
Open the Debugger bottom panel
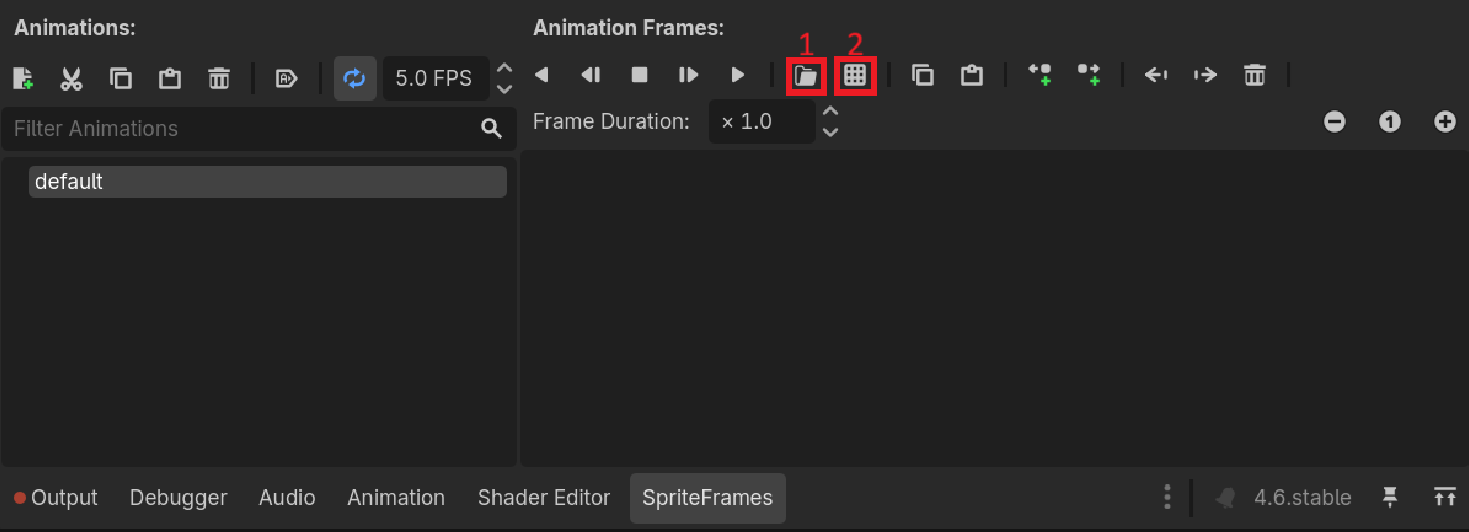tap(178, 498)
